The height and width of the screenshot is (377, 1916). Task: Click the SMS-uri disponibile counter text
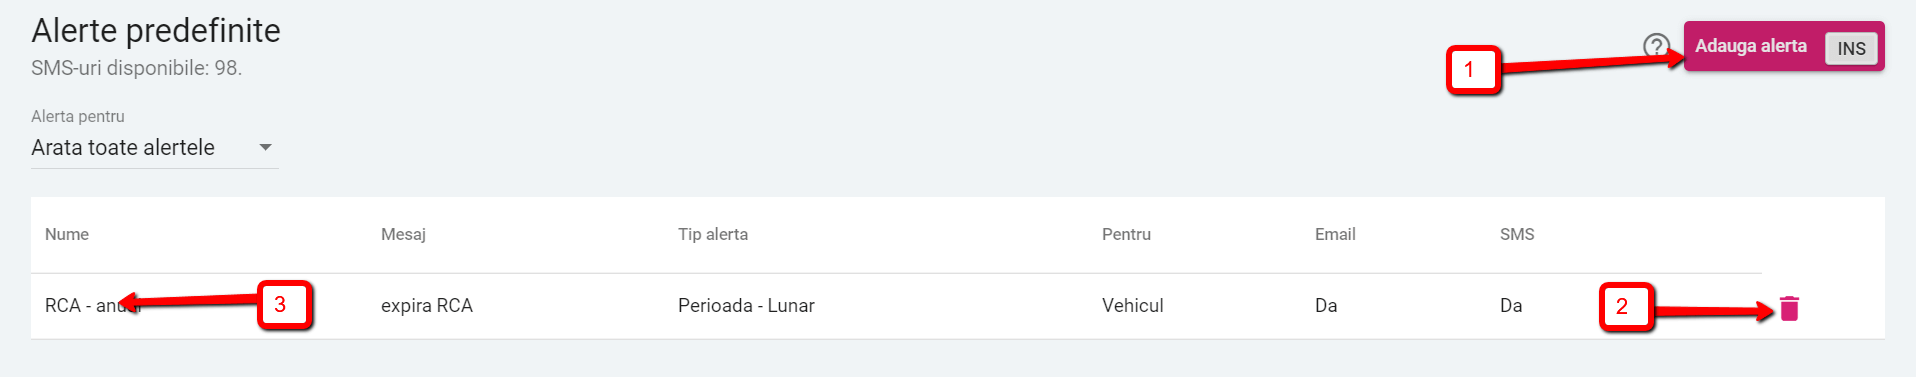tap(137, 68)
